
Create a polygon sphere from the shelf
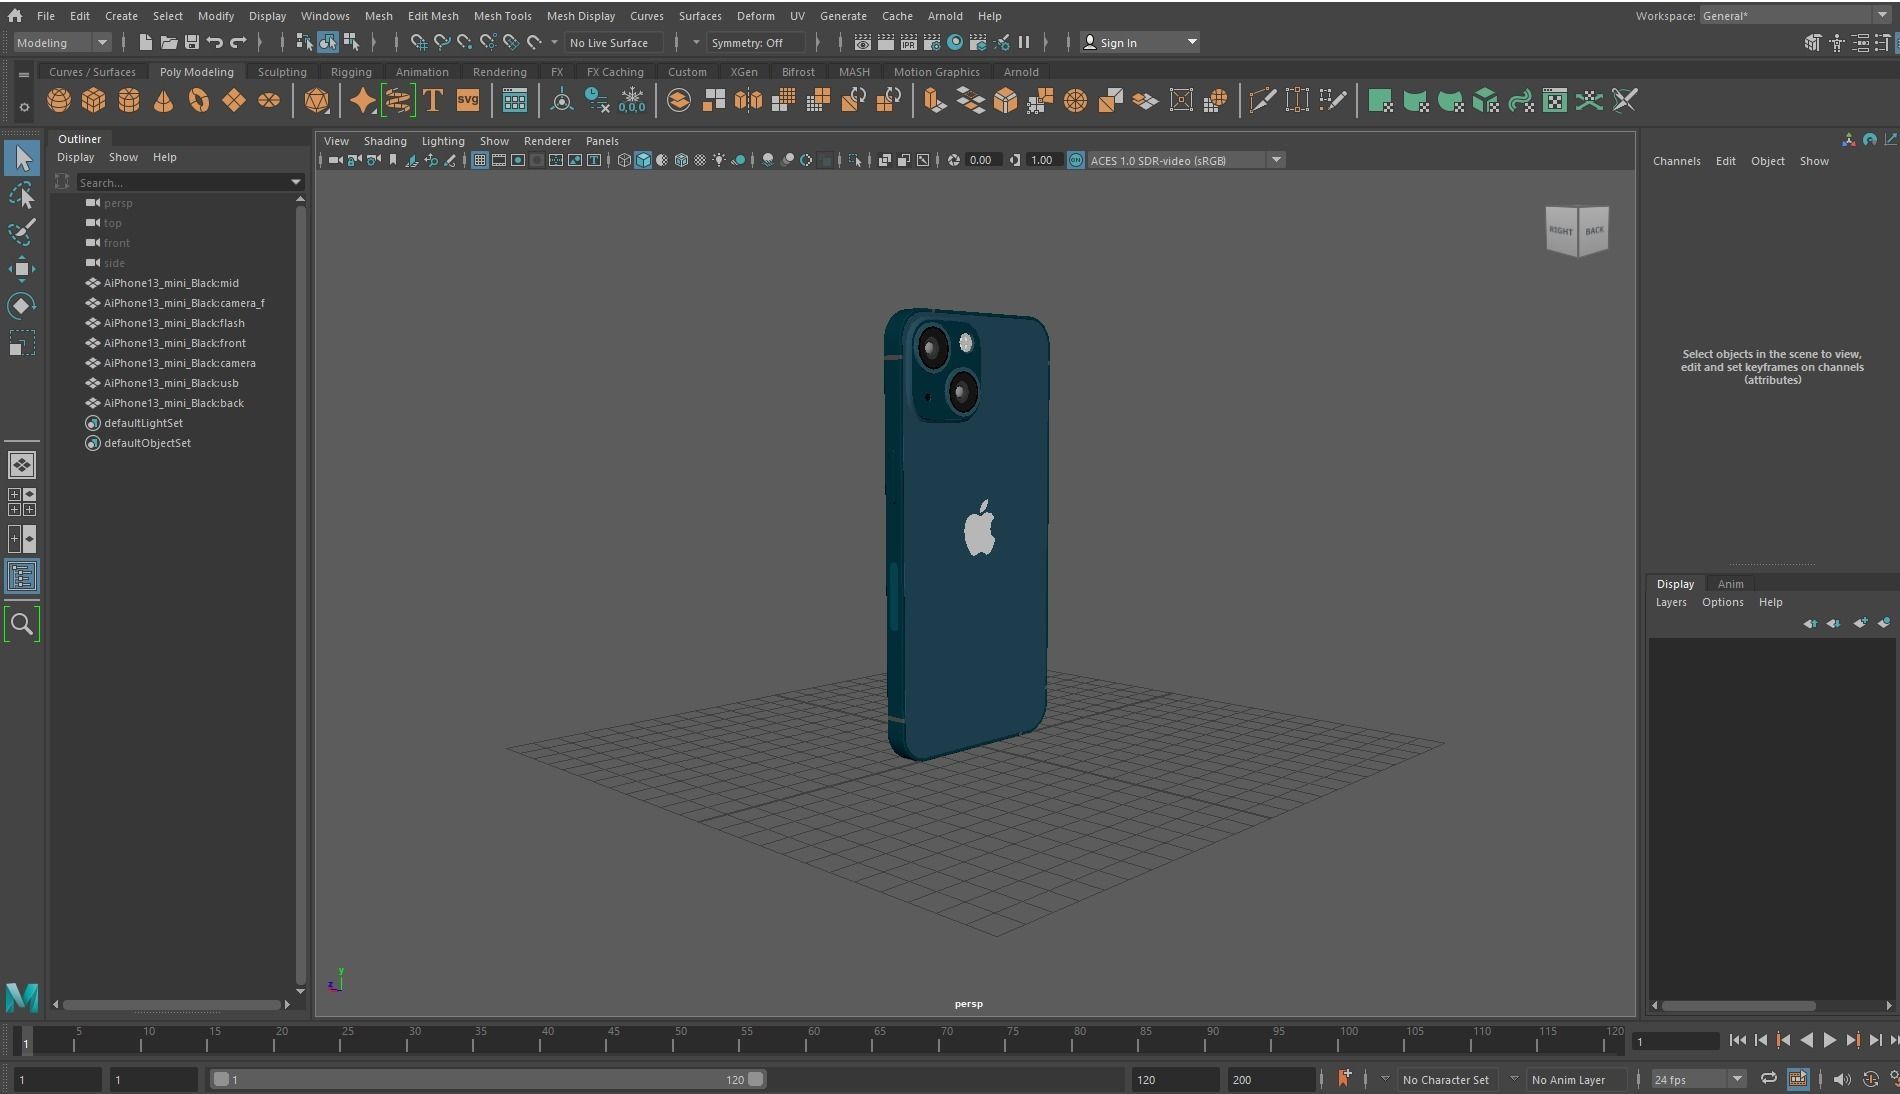pyautogui.click(x=59, y=101)
